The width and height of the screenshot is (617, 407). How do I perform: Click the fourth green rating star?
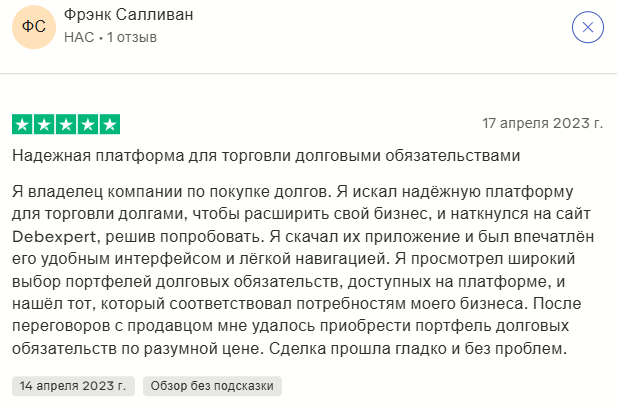88,125
